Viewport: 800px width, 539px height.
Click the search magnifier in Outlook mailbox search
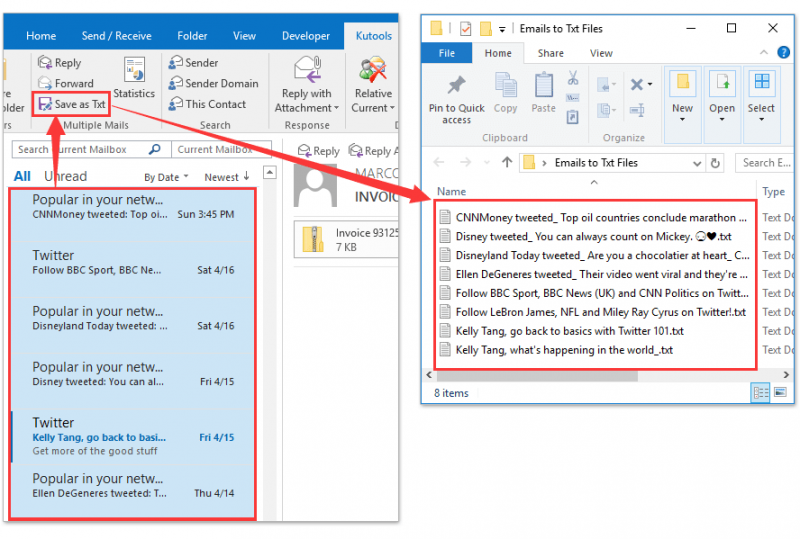[x=154, y=149]
